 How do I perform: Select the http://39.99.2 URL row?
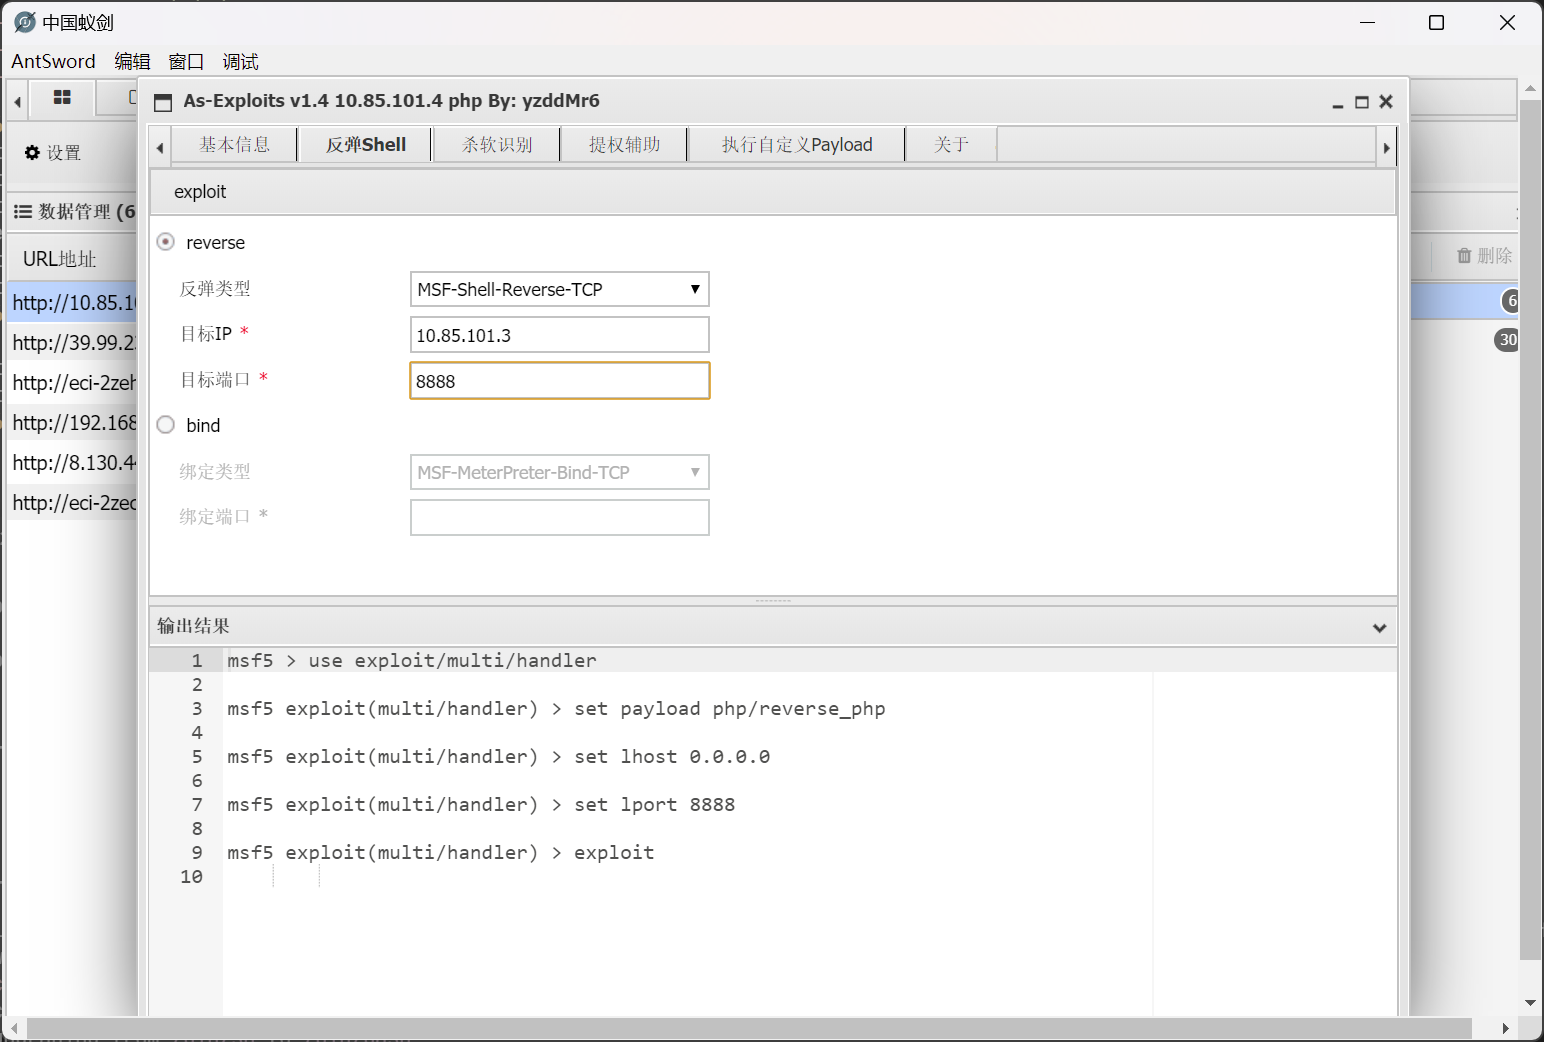coord(72,342)
